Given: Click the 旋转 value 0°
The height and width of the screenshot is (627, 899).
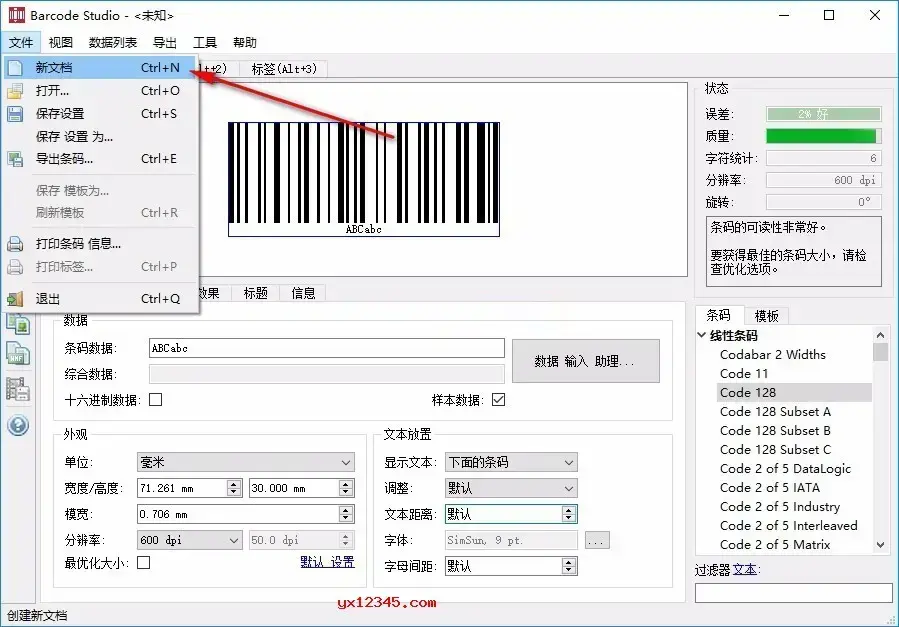Looking at the screenshot, I should point(823,202).
